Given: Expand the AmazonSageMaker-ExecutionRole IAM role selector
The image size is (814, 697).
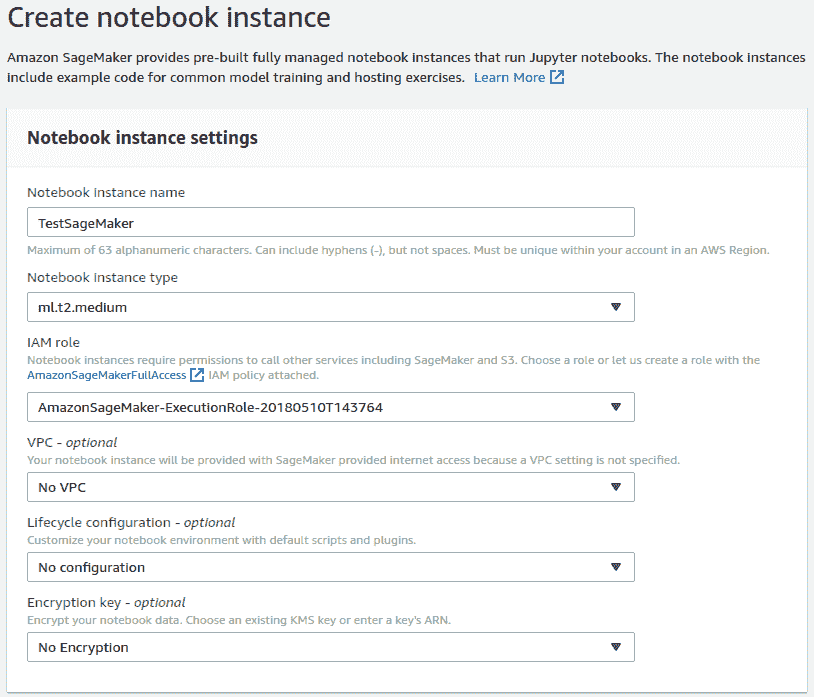Looking at the screenshot, I should (x=331, y=407).
